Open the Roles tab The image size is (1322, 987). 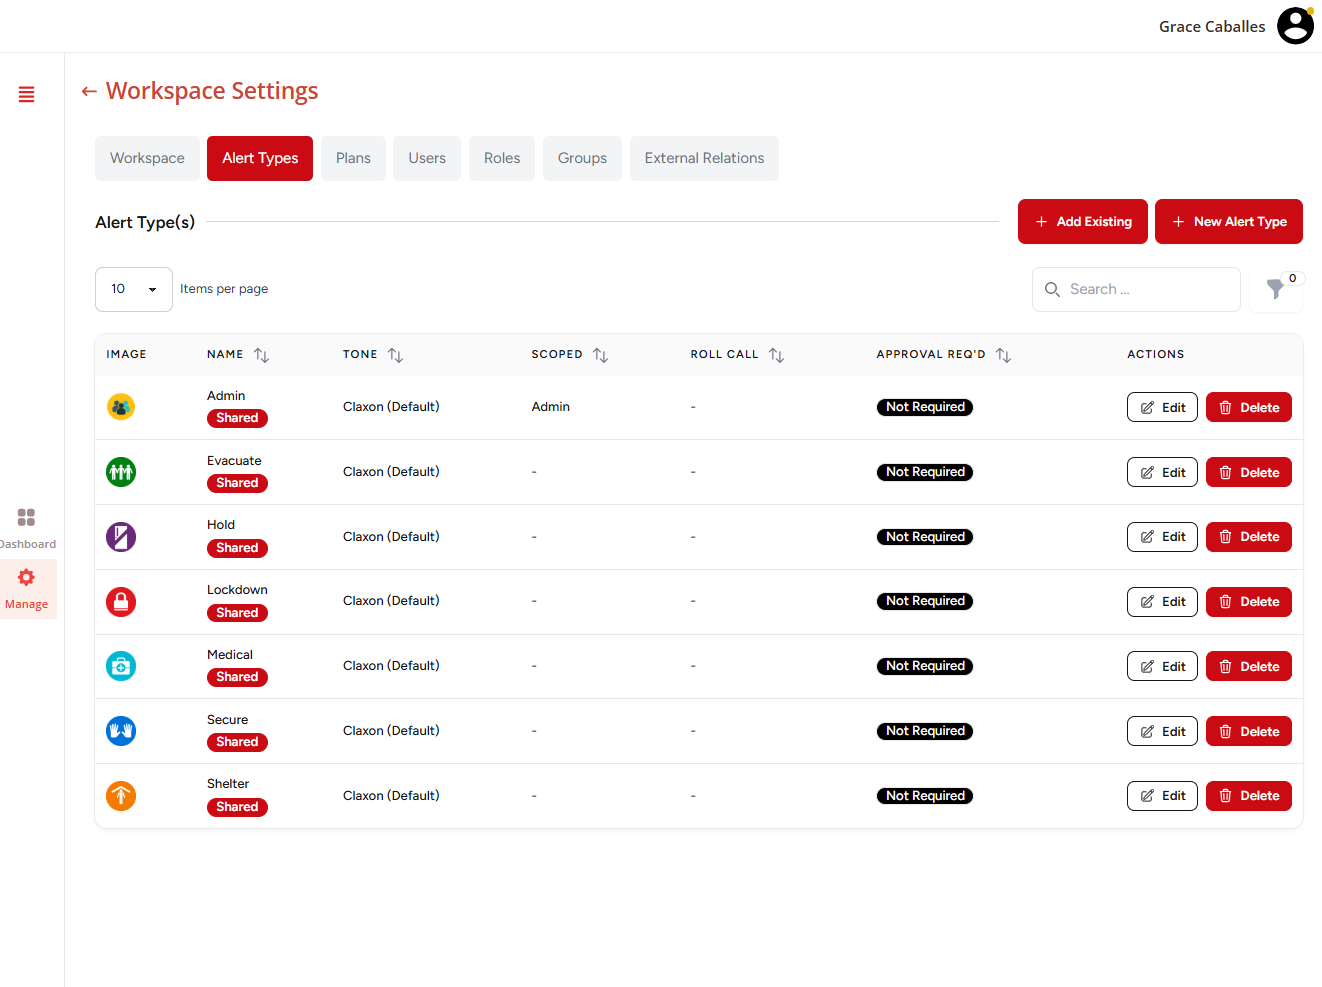click(502, 158)
